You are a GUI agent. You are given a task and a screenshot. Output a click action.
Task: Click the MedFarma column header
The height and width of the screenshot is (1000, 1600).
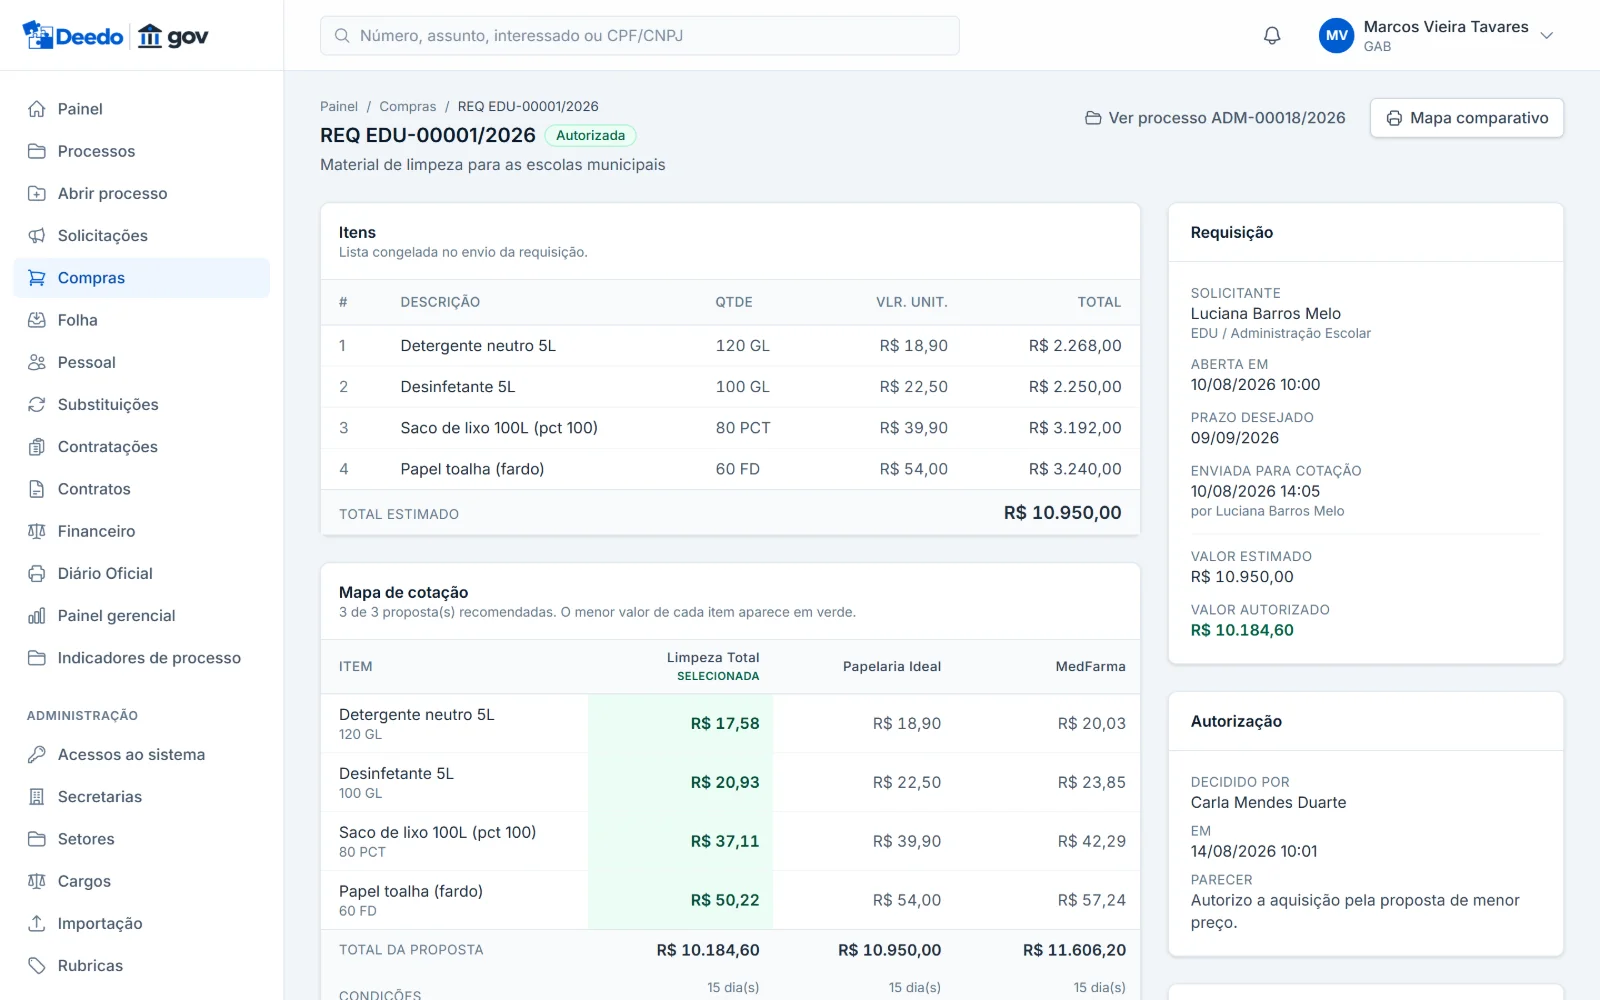point(1090,666)
